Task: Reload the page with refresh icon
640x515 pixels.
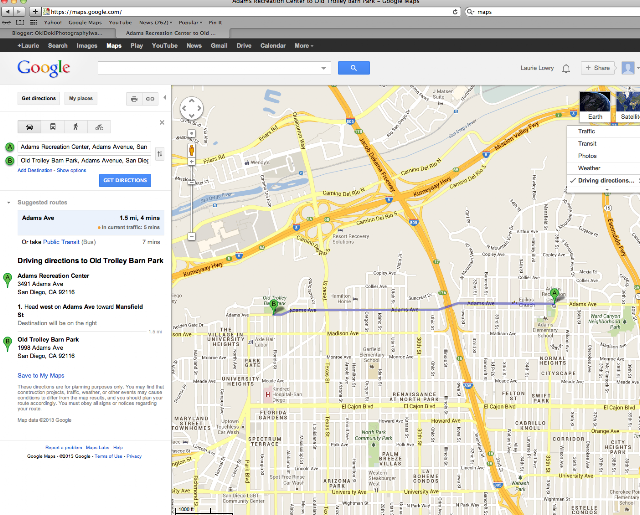Action: click(455, 12)
